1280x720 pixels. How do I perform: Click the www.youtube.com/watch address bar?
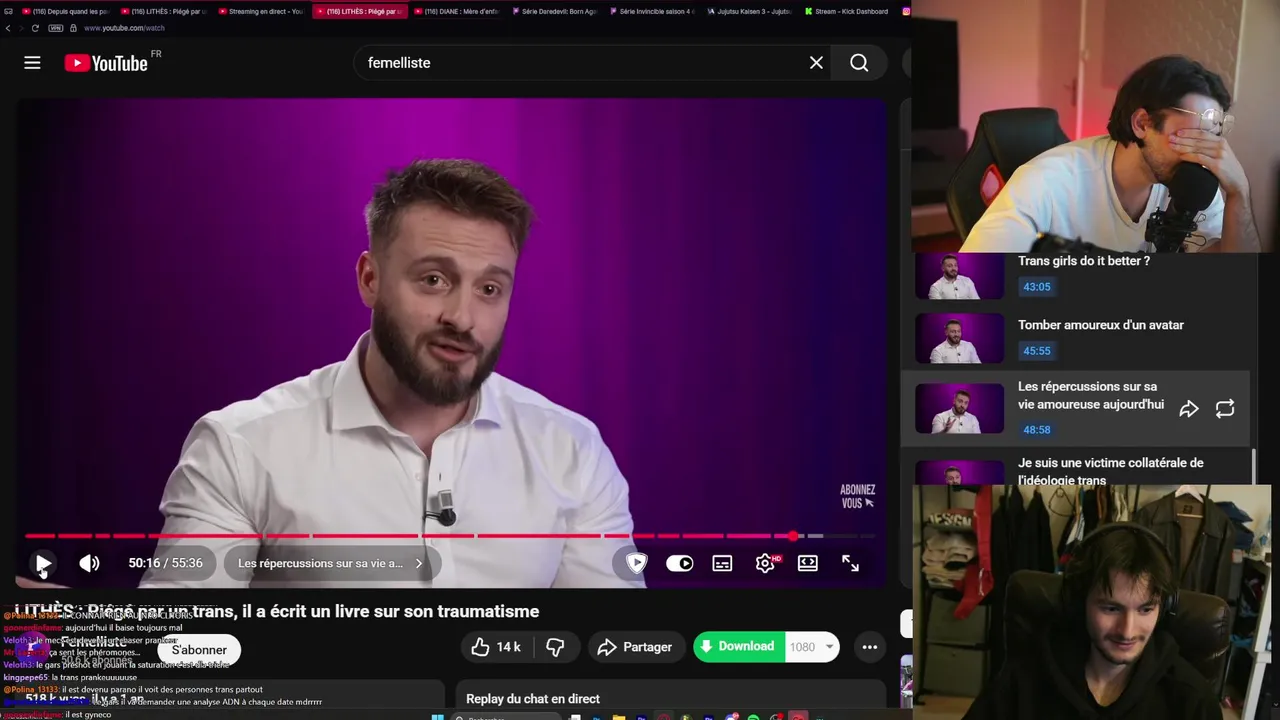pyautogui.click(x=124, y=28)
